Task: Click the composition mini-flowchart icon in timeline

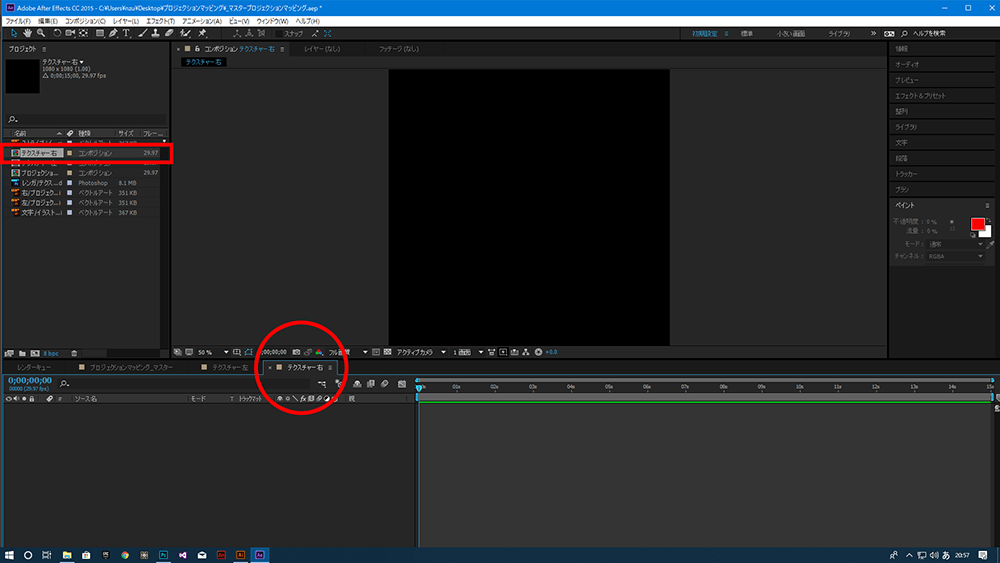Action: coord(322,384)
